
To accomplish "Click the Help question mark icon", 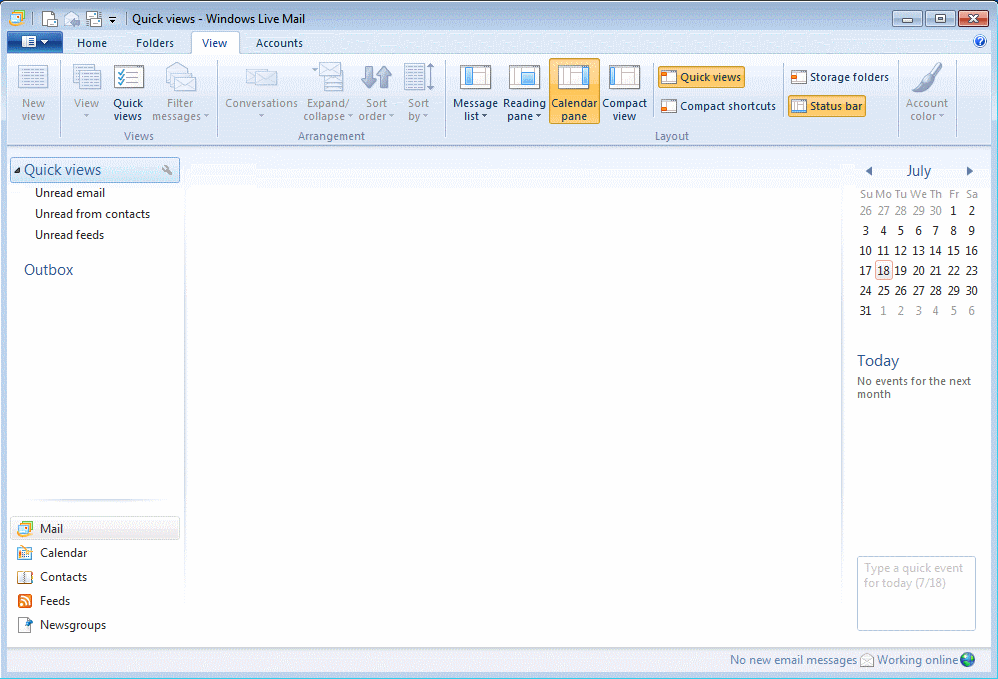I will click(980, 42).
